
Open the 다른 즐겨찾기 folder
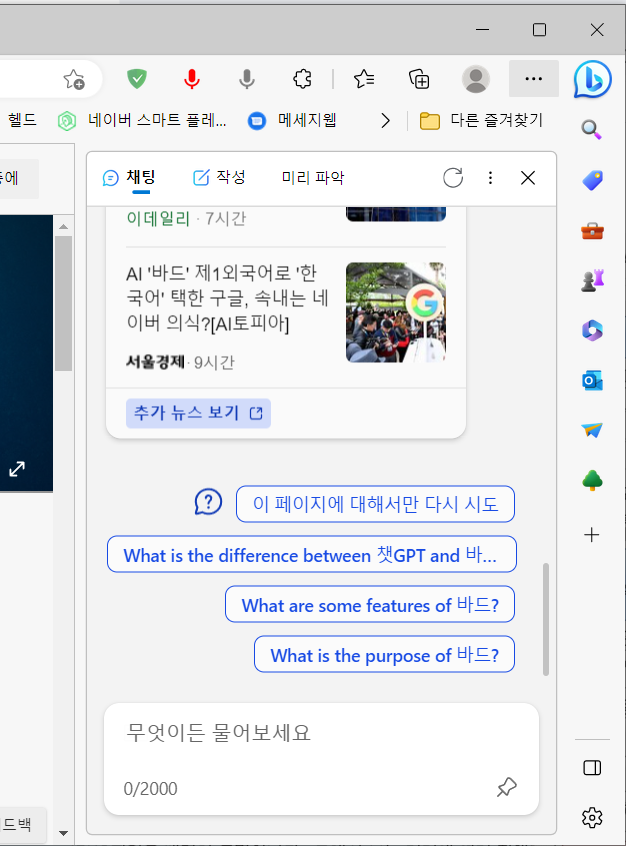(x=481, y=120)
